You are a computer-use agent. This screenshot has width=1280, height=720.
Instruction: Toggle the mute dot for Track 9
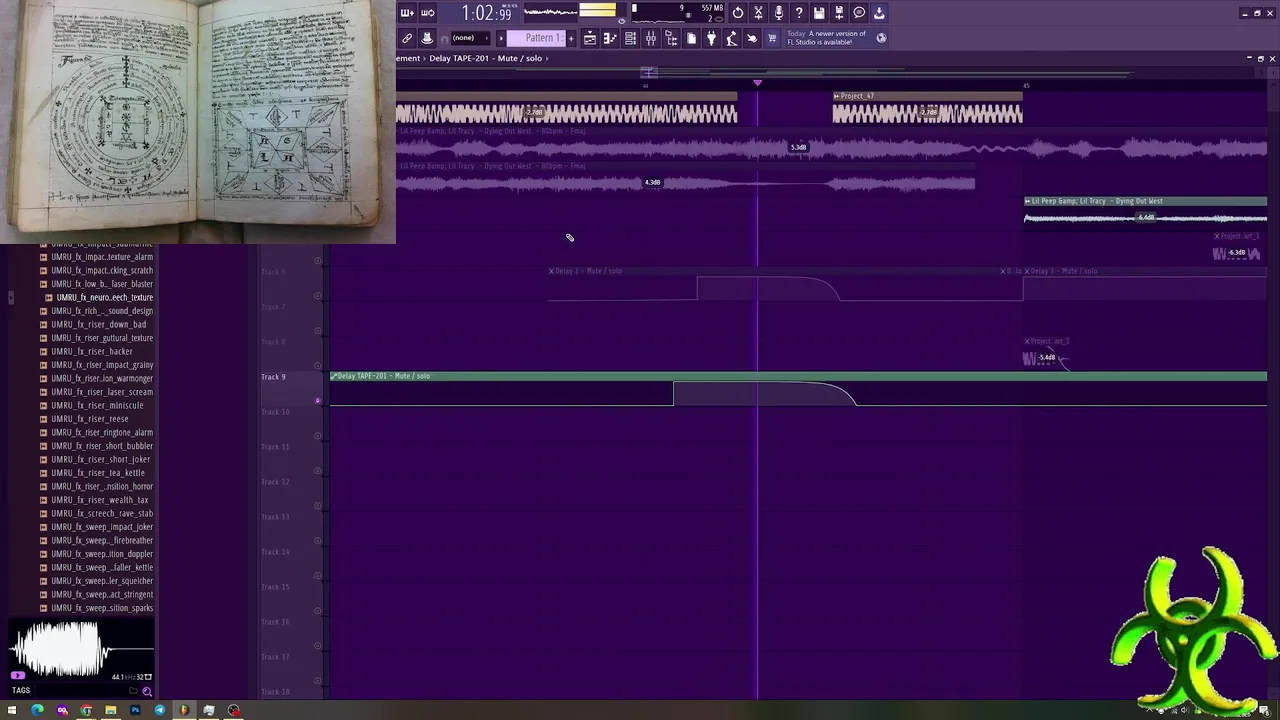[x=318, y=401]
